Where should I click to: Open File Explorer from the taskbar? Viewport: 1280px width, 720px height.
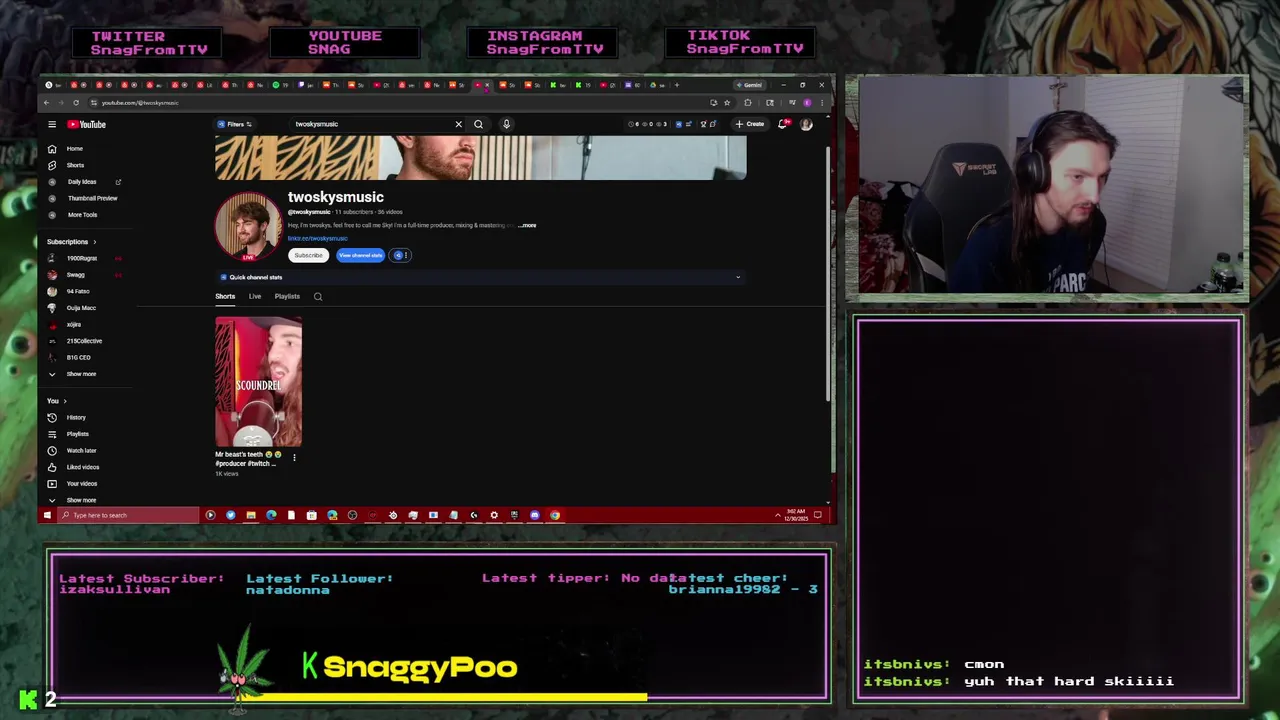point(251,515)
